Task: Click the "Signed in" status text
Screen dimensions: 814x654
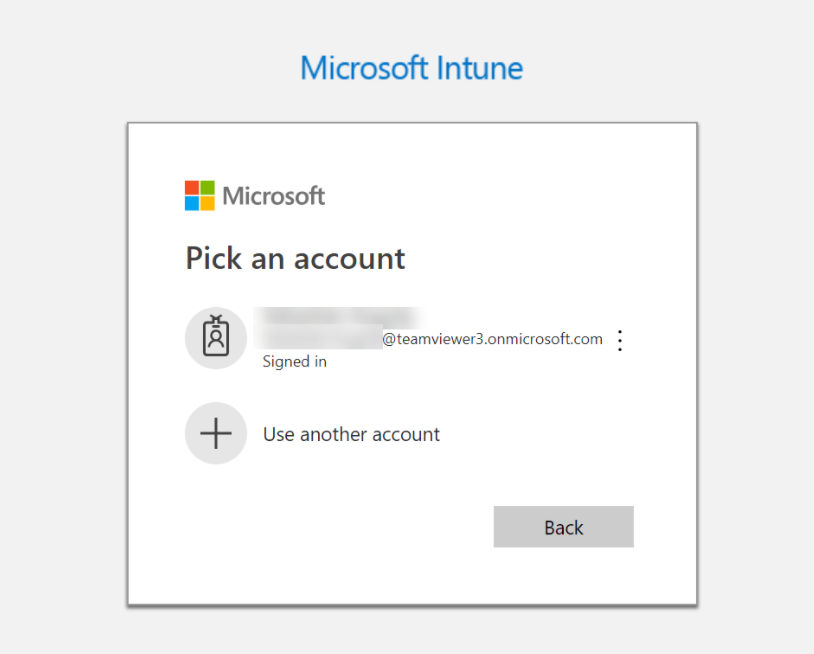Action: [x=294, y=361]
